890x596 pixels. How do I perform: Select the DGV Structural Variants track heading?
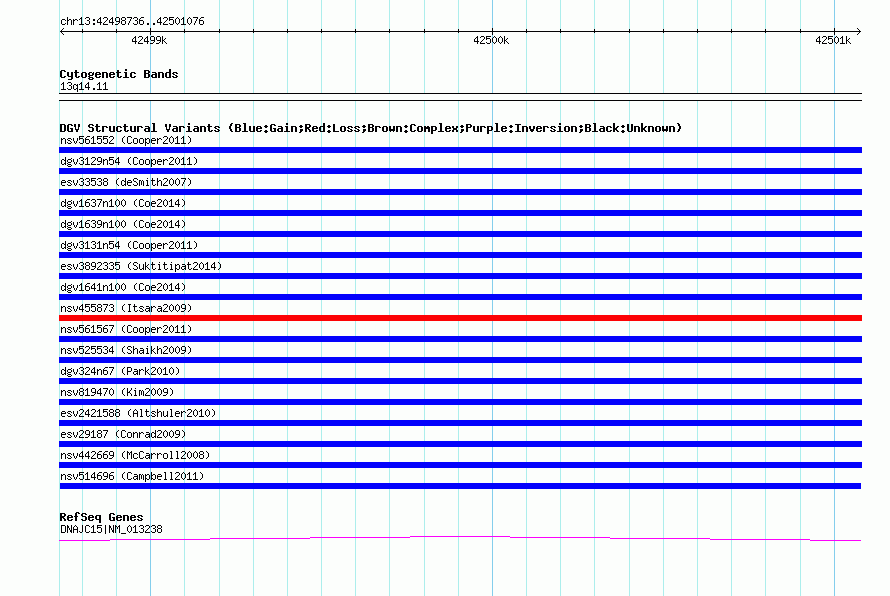point(371,128)
